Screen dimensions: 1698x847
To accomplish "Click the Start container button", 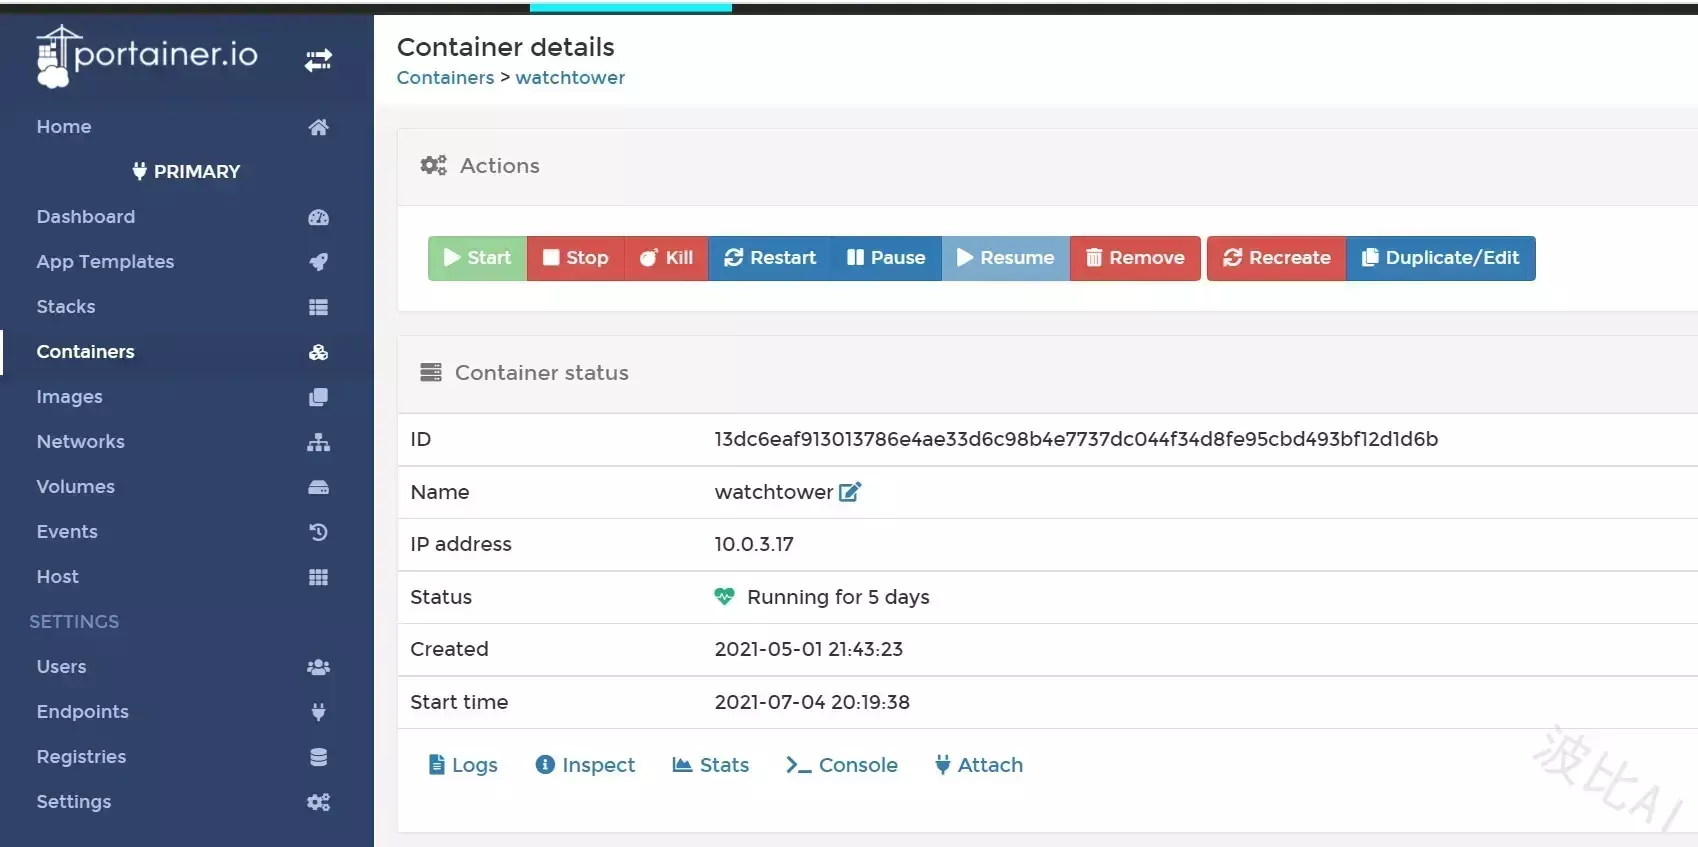I will (477, 258).
